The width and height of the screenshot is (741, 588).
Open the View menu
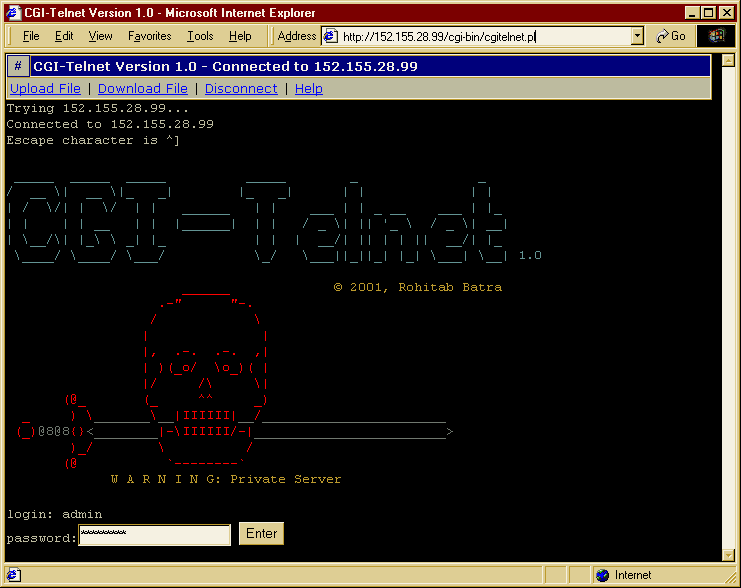tap(101, 36)
